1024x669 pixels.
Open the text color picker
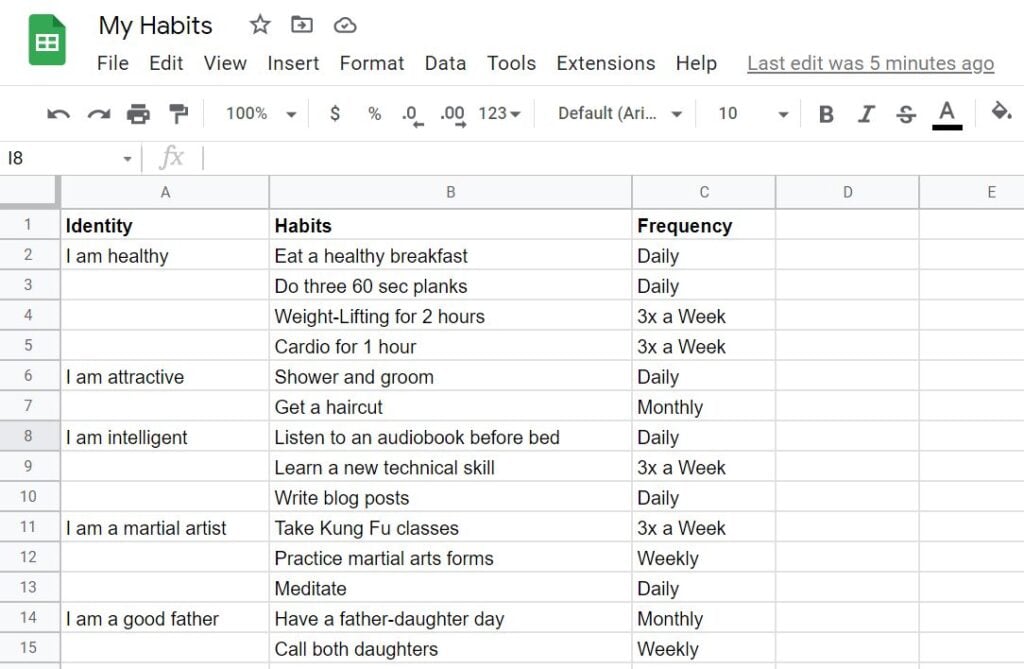point(947,113)
